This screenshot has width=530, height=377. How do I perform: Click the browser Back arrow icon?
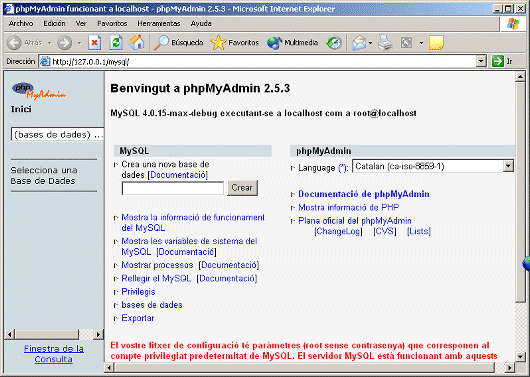(x=14, y=43)
